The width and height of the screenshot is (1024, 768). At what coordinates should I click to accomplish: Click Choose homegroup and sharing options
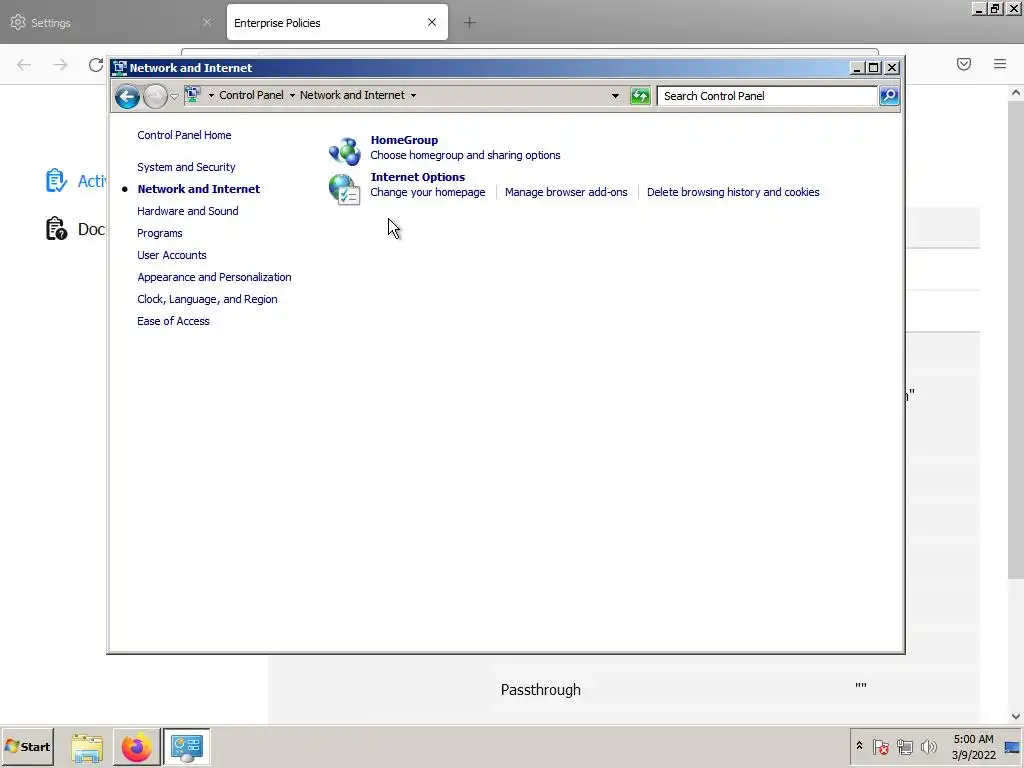pyautogui.click(x=465, y=155)
